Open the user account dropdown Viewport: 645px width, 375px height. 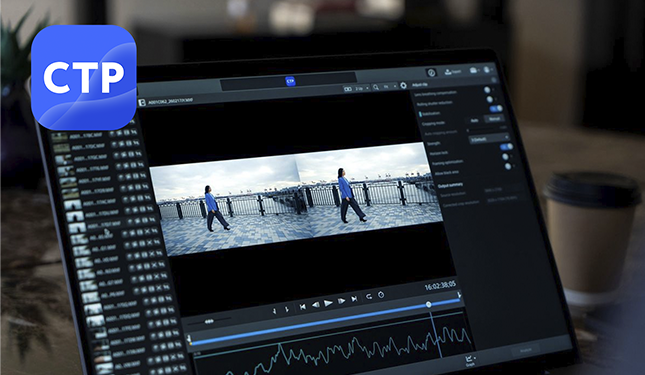(488, 69)
